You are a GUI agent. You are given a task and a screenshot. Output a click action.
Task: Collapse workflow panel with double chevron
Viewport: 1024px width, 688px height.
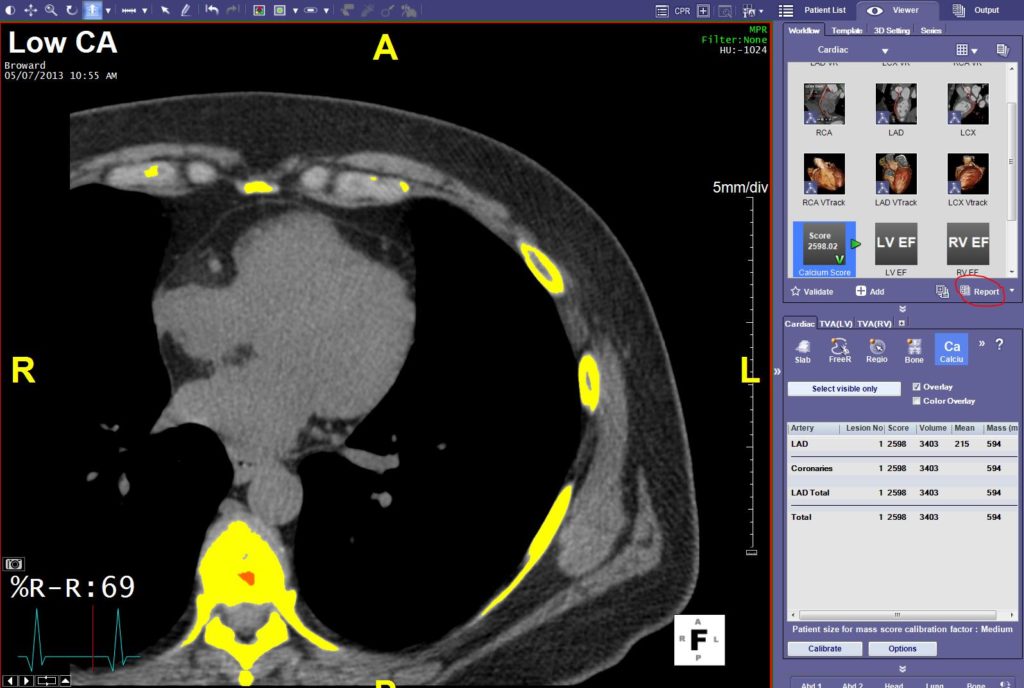(x=903, y=309)
